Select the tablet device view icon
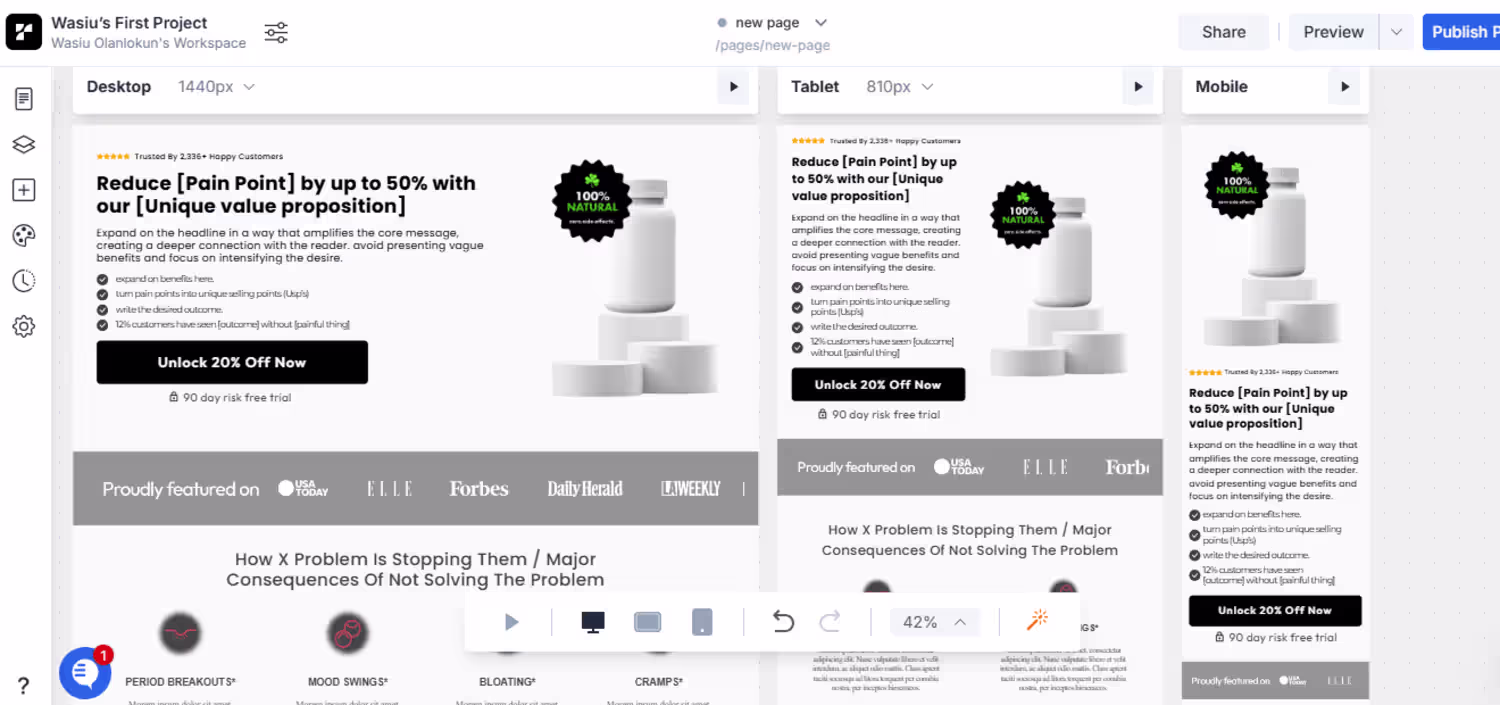This screenshot has width=1500, height=705. click(x=648, y=622)
